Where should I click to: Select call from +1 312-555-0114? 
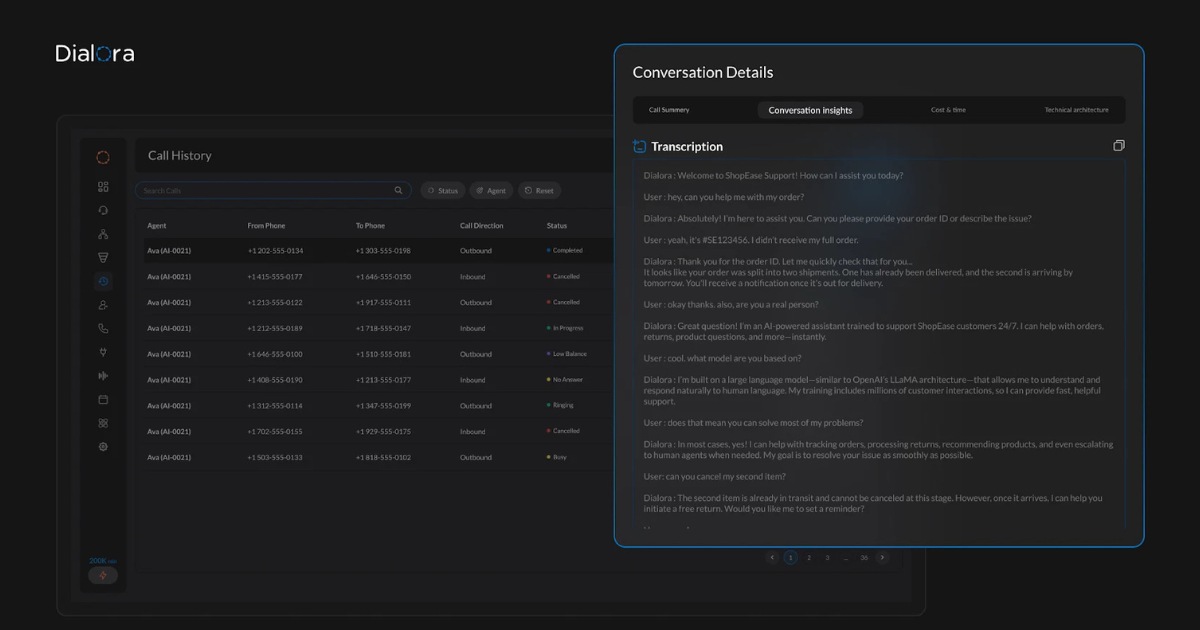coord(275,406)
